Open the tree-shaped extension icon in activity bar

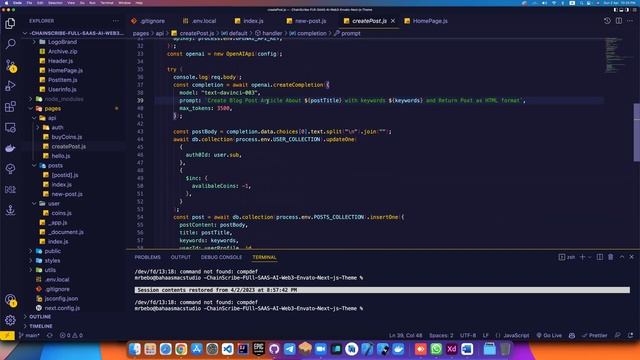coord(10,169)
